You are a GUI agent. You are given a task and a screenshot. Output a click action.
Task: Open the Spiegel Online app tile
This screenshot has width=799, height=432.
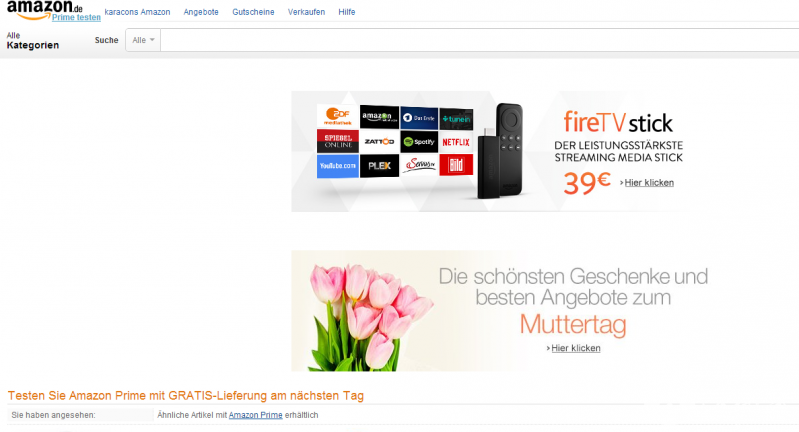coord(337,141)
